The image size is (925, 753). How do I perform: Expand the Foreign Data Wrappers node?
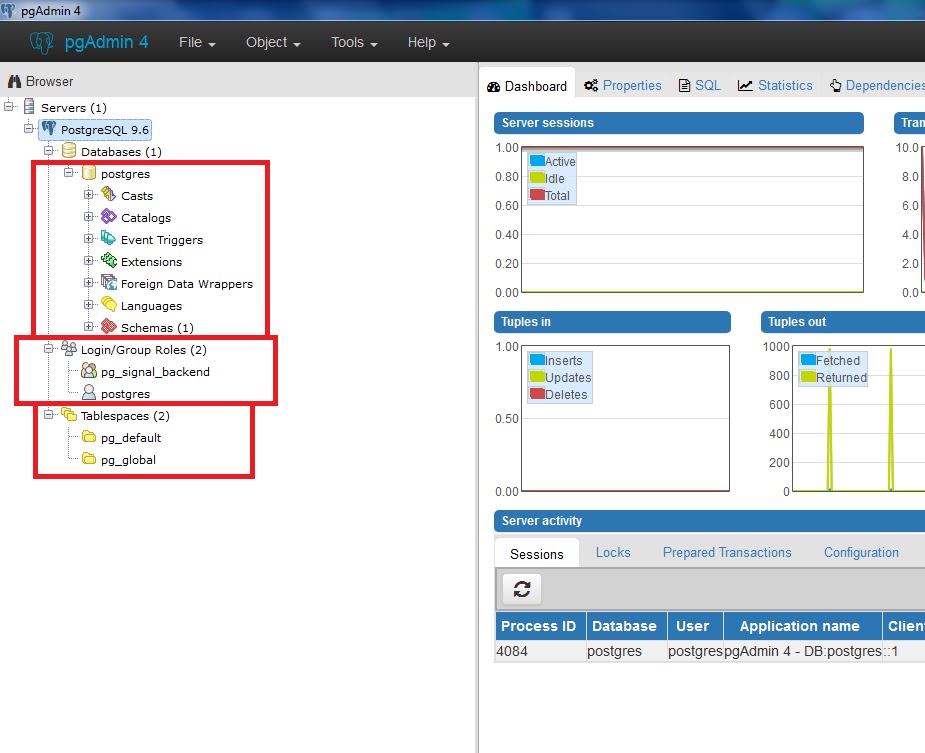click(x=88, y=283)
